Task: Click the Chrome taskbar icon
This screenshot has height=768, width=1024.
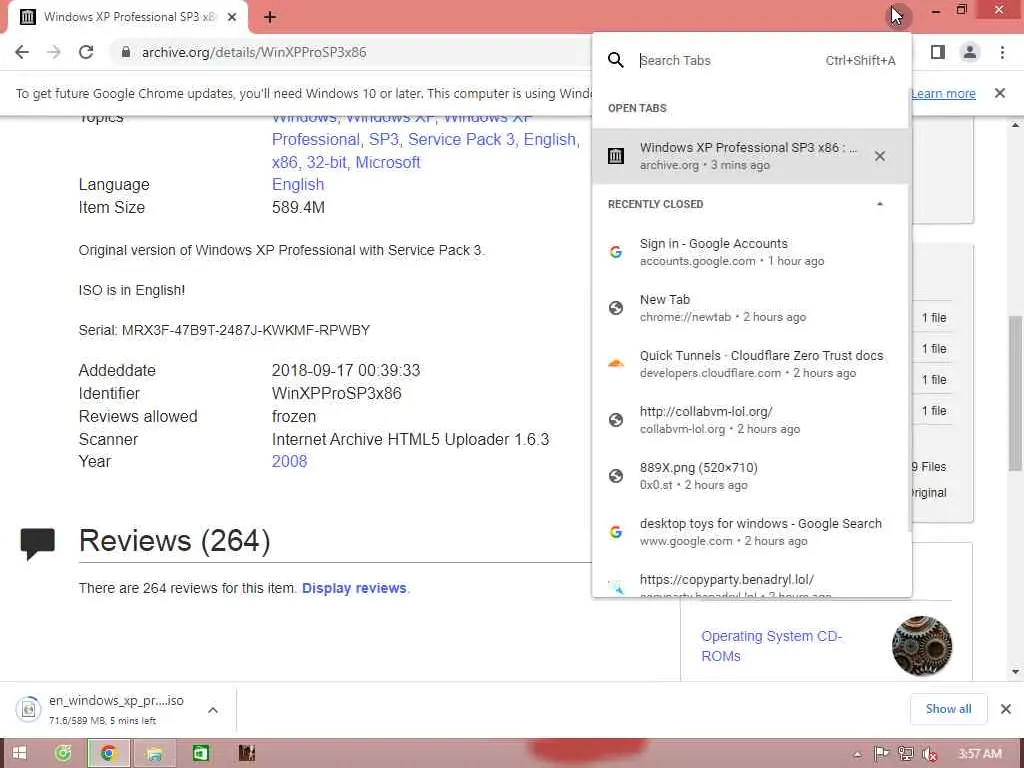Action: click(x=108, y=754)
